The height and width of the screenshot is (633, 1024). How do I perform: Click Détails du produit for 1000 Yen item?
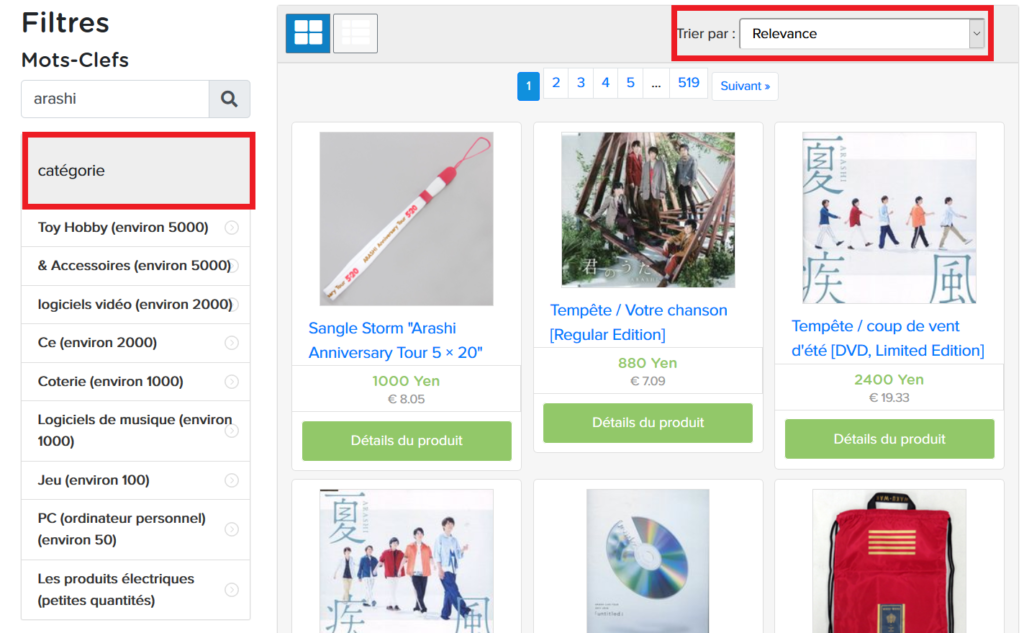(406, 441)
